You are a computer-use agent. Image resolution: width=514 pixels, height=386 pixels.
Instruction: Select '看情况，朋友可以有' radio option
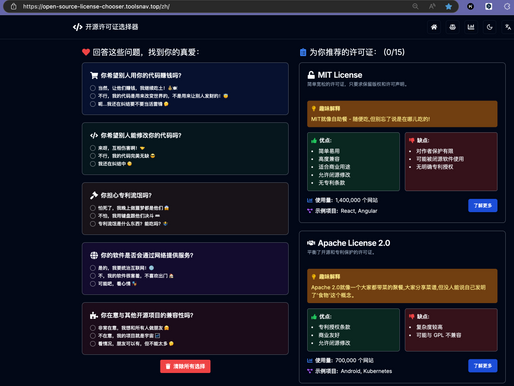[x=93, y=344]
